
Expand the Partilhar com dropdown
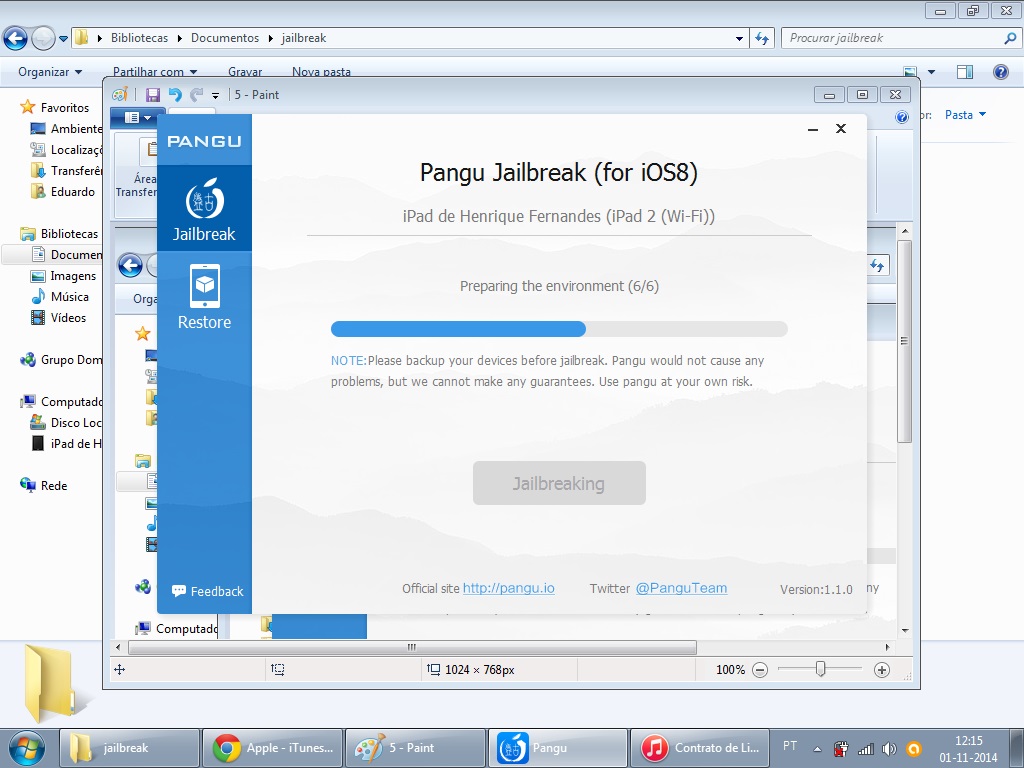click(155, 72)
